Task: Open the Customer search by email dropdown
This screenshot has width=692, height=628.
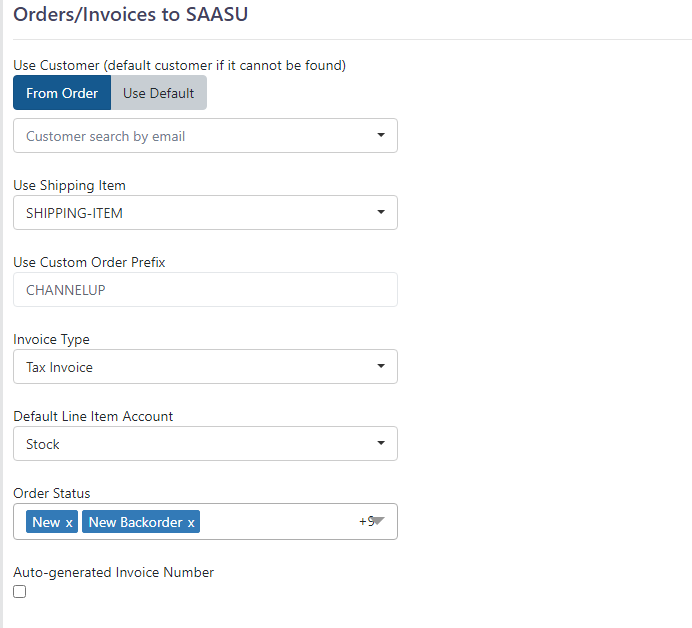Action: (x=205, y=135)
